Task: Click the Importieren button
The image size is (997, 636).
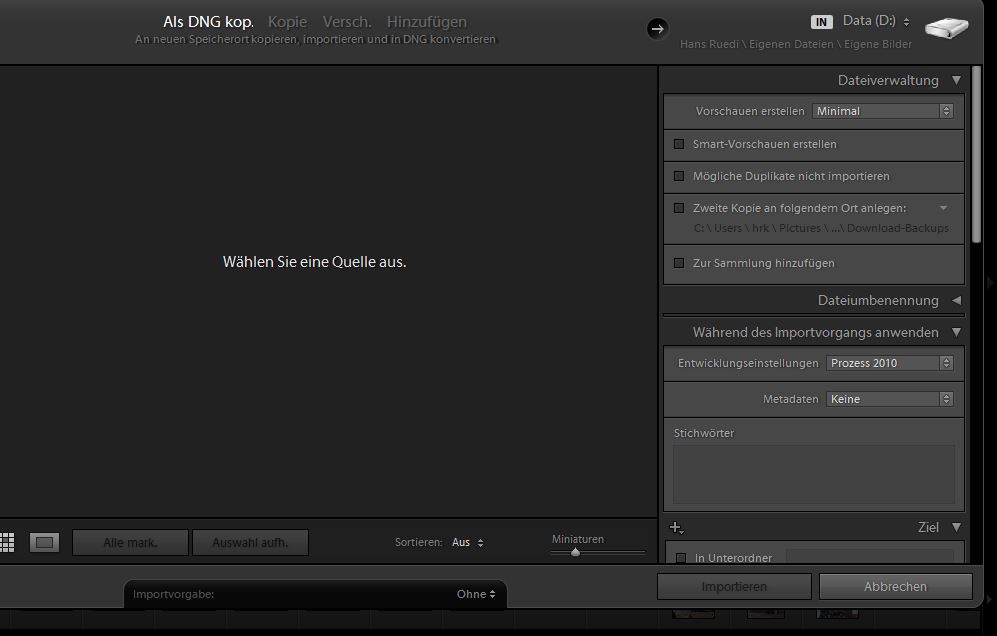Action: pos(734,586)
